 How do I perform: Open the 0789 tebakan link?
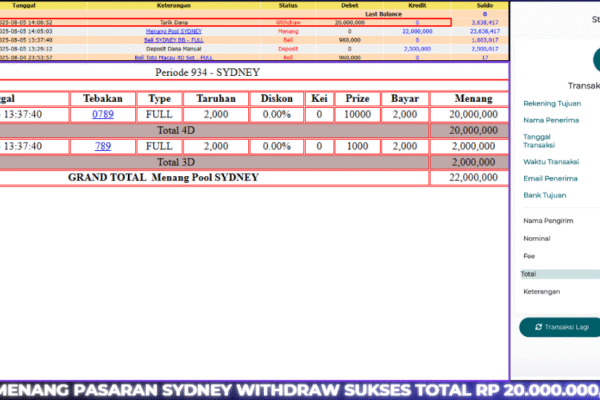click(103, 114)
